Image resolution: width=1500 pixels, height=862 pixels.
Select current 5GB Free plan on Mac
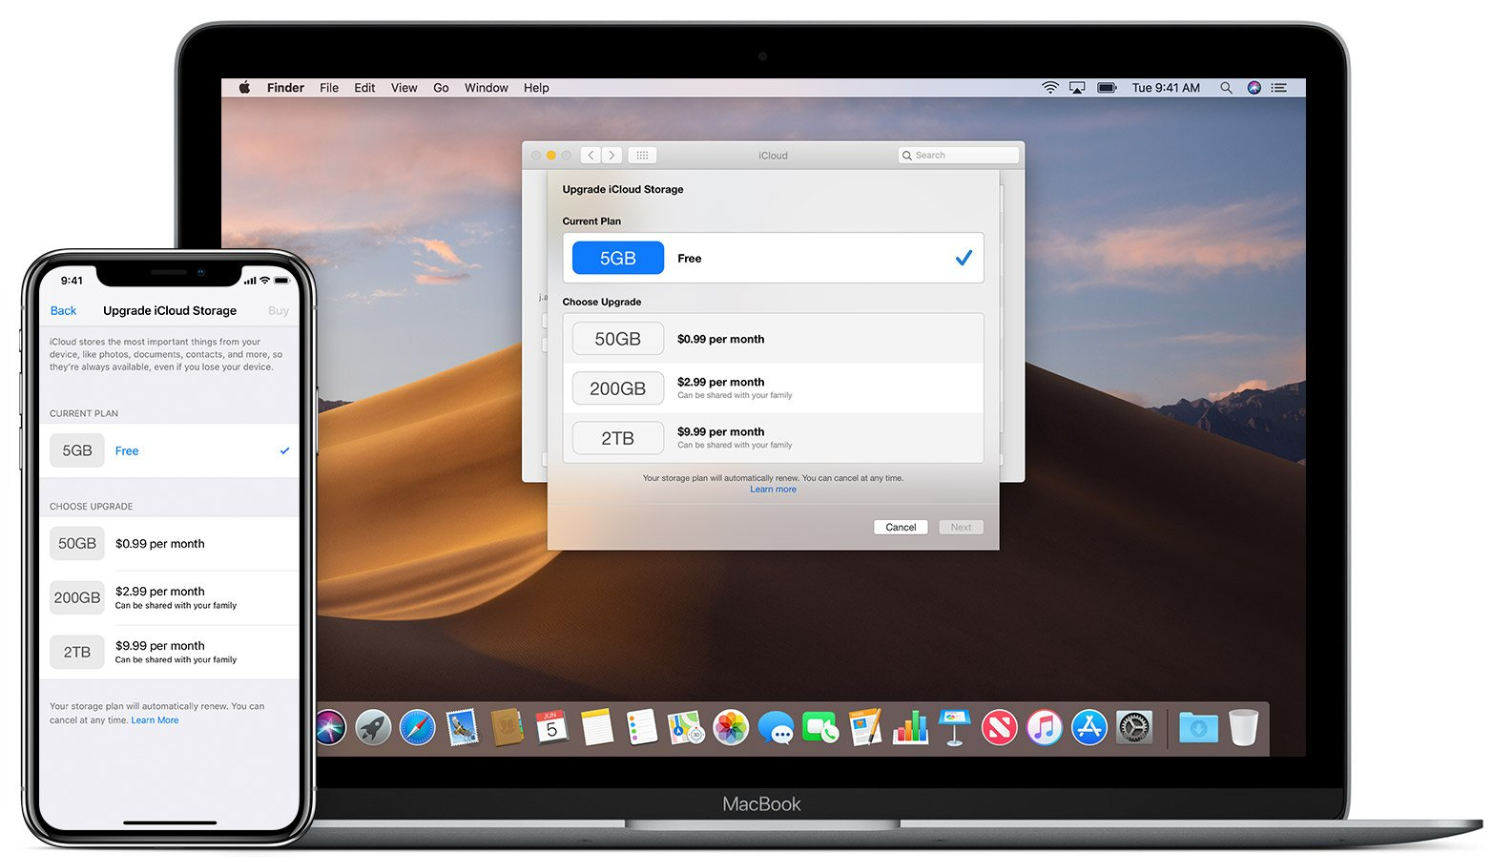pyautogui.click(x=773, y=258)
